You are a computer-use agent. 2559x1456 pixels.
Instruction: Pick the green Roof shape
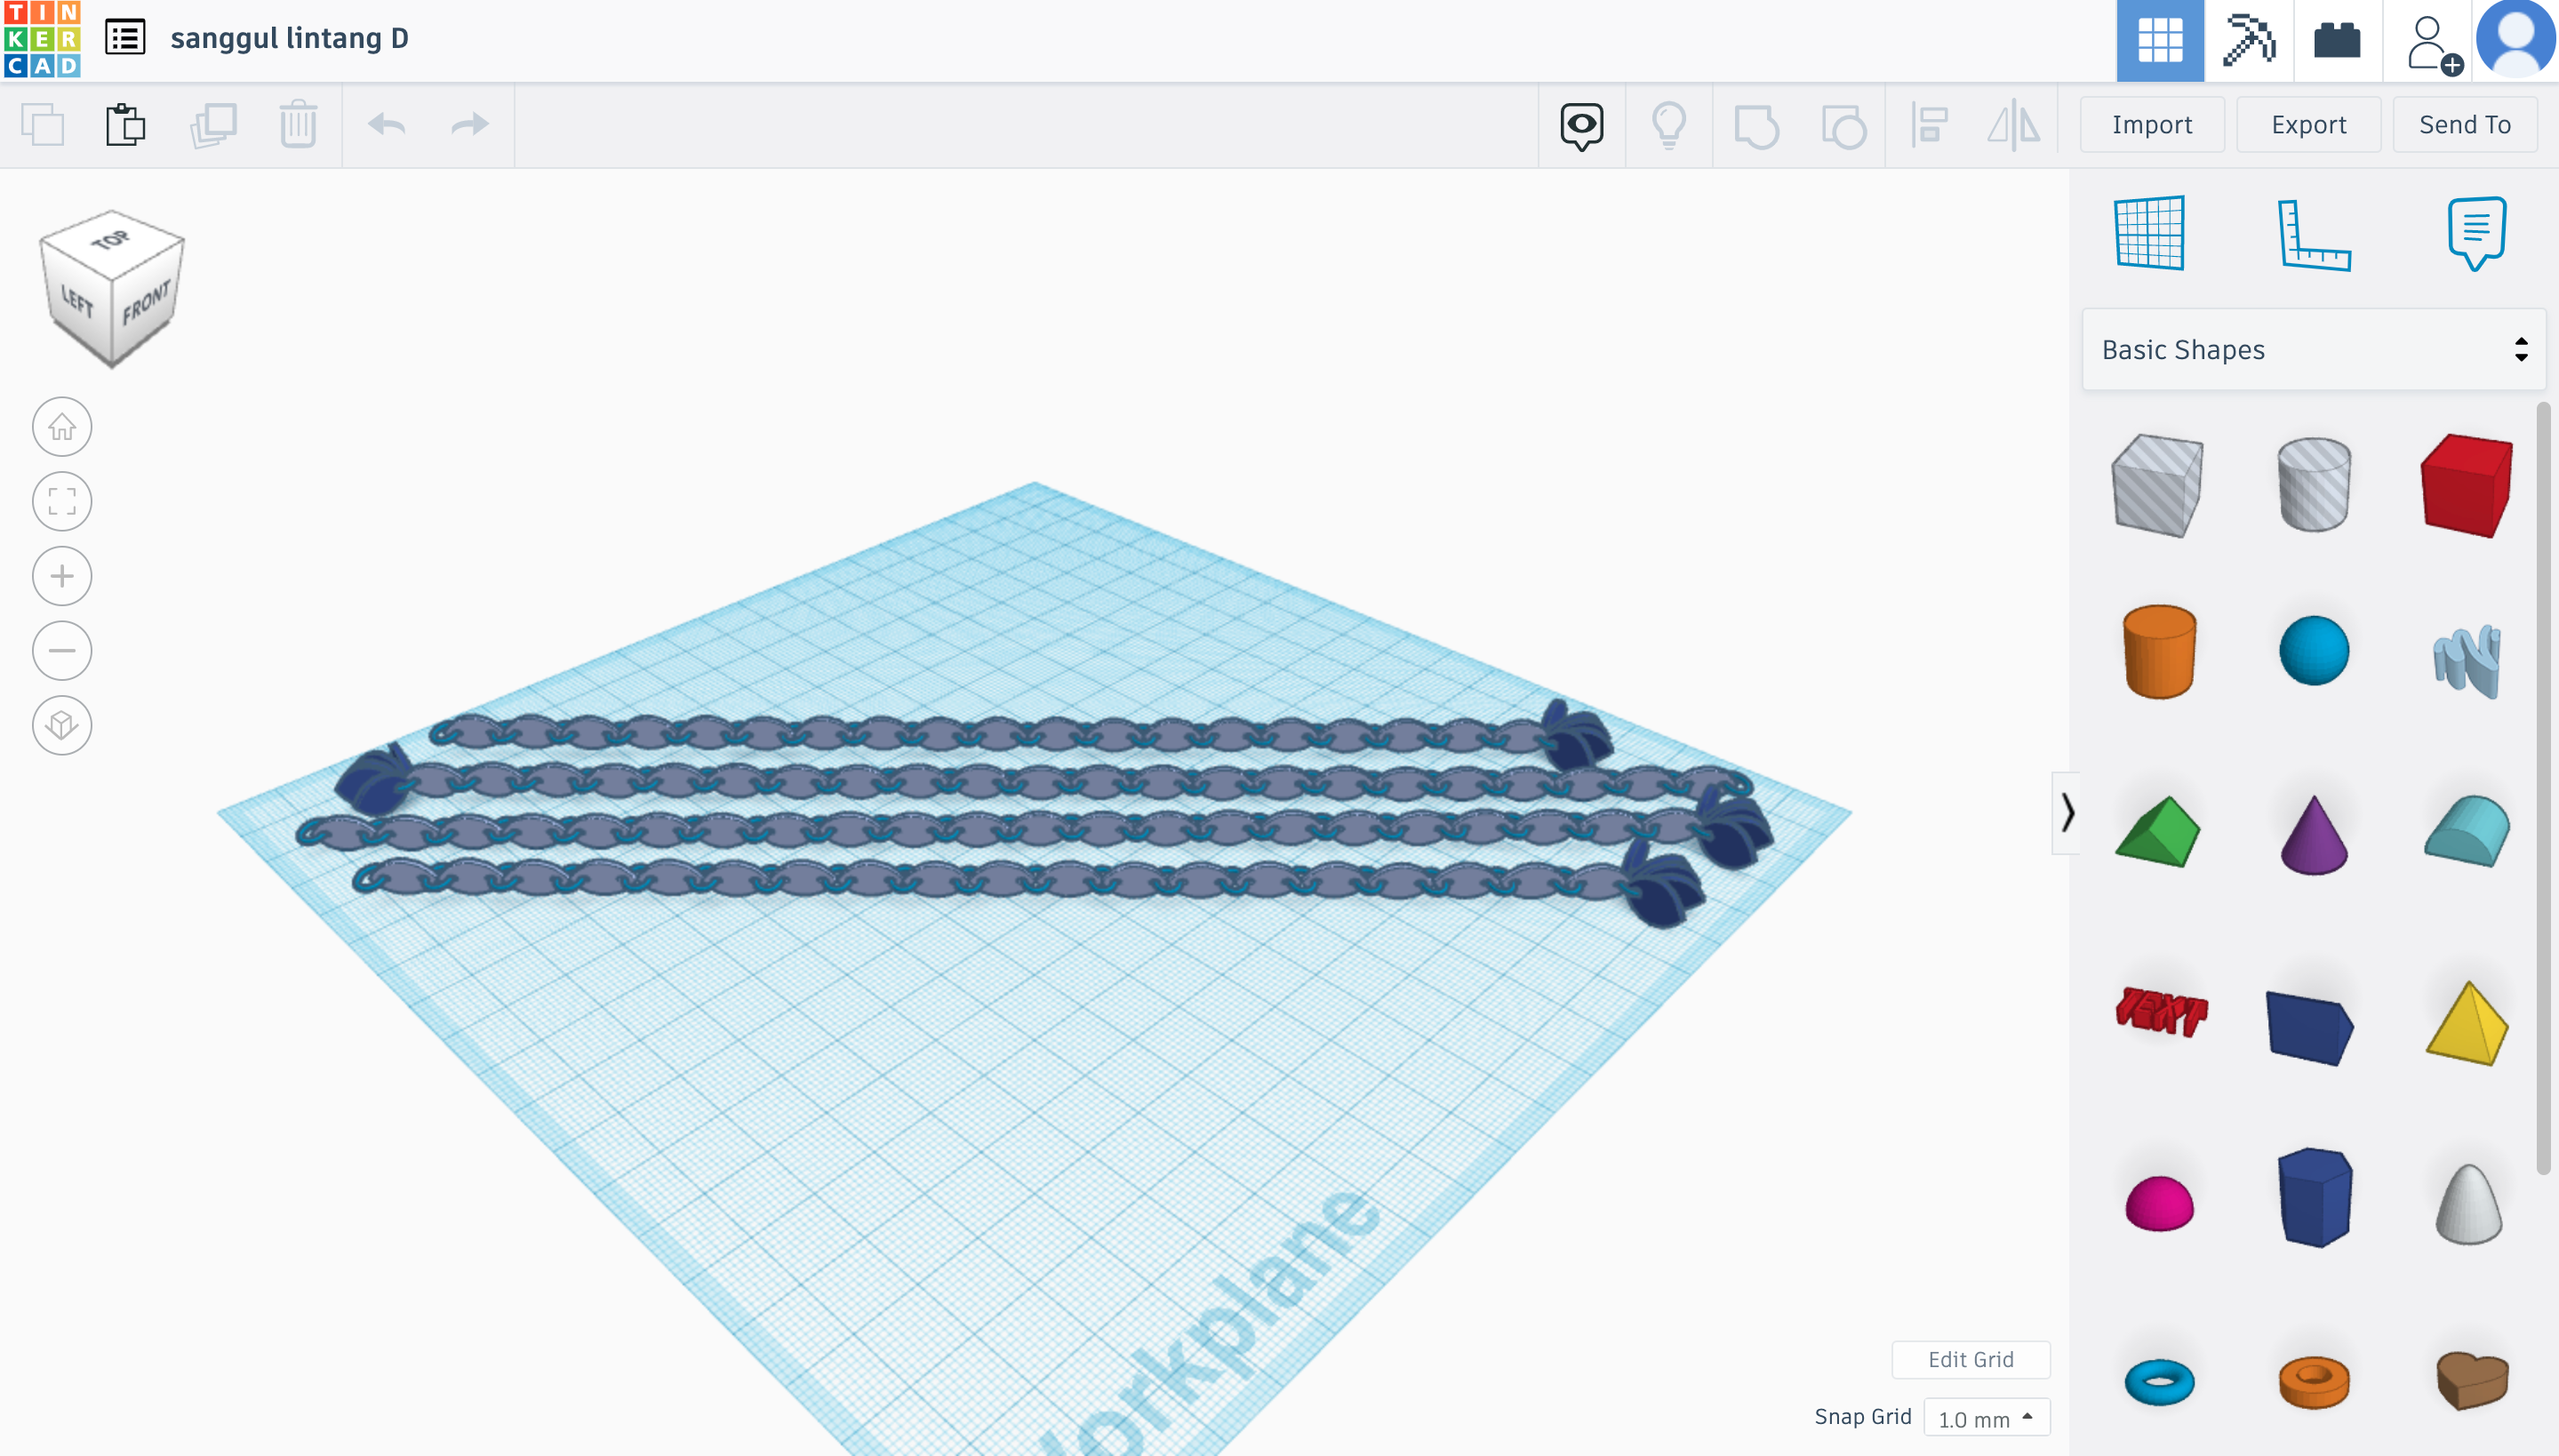click(x=2158, y=831)
